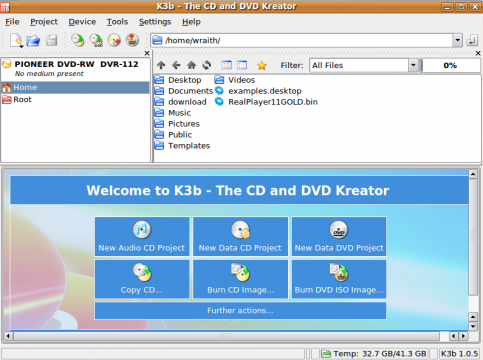Select the Desktop folder
483x360 pixels.
178,80
